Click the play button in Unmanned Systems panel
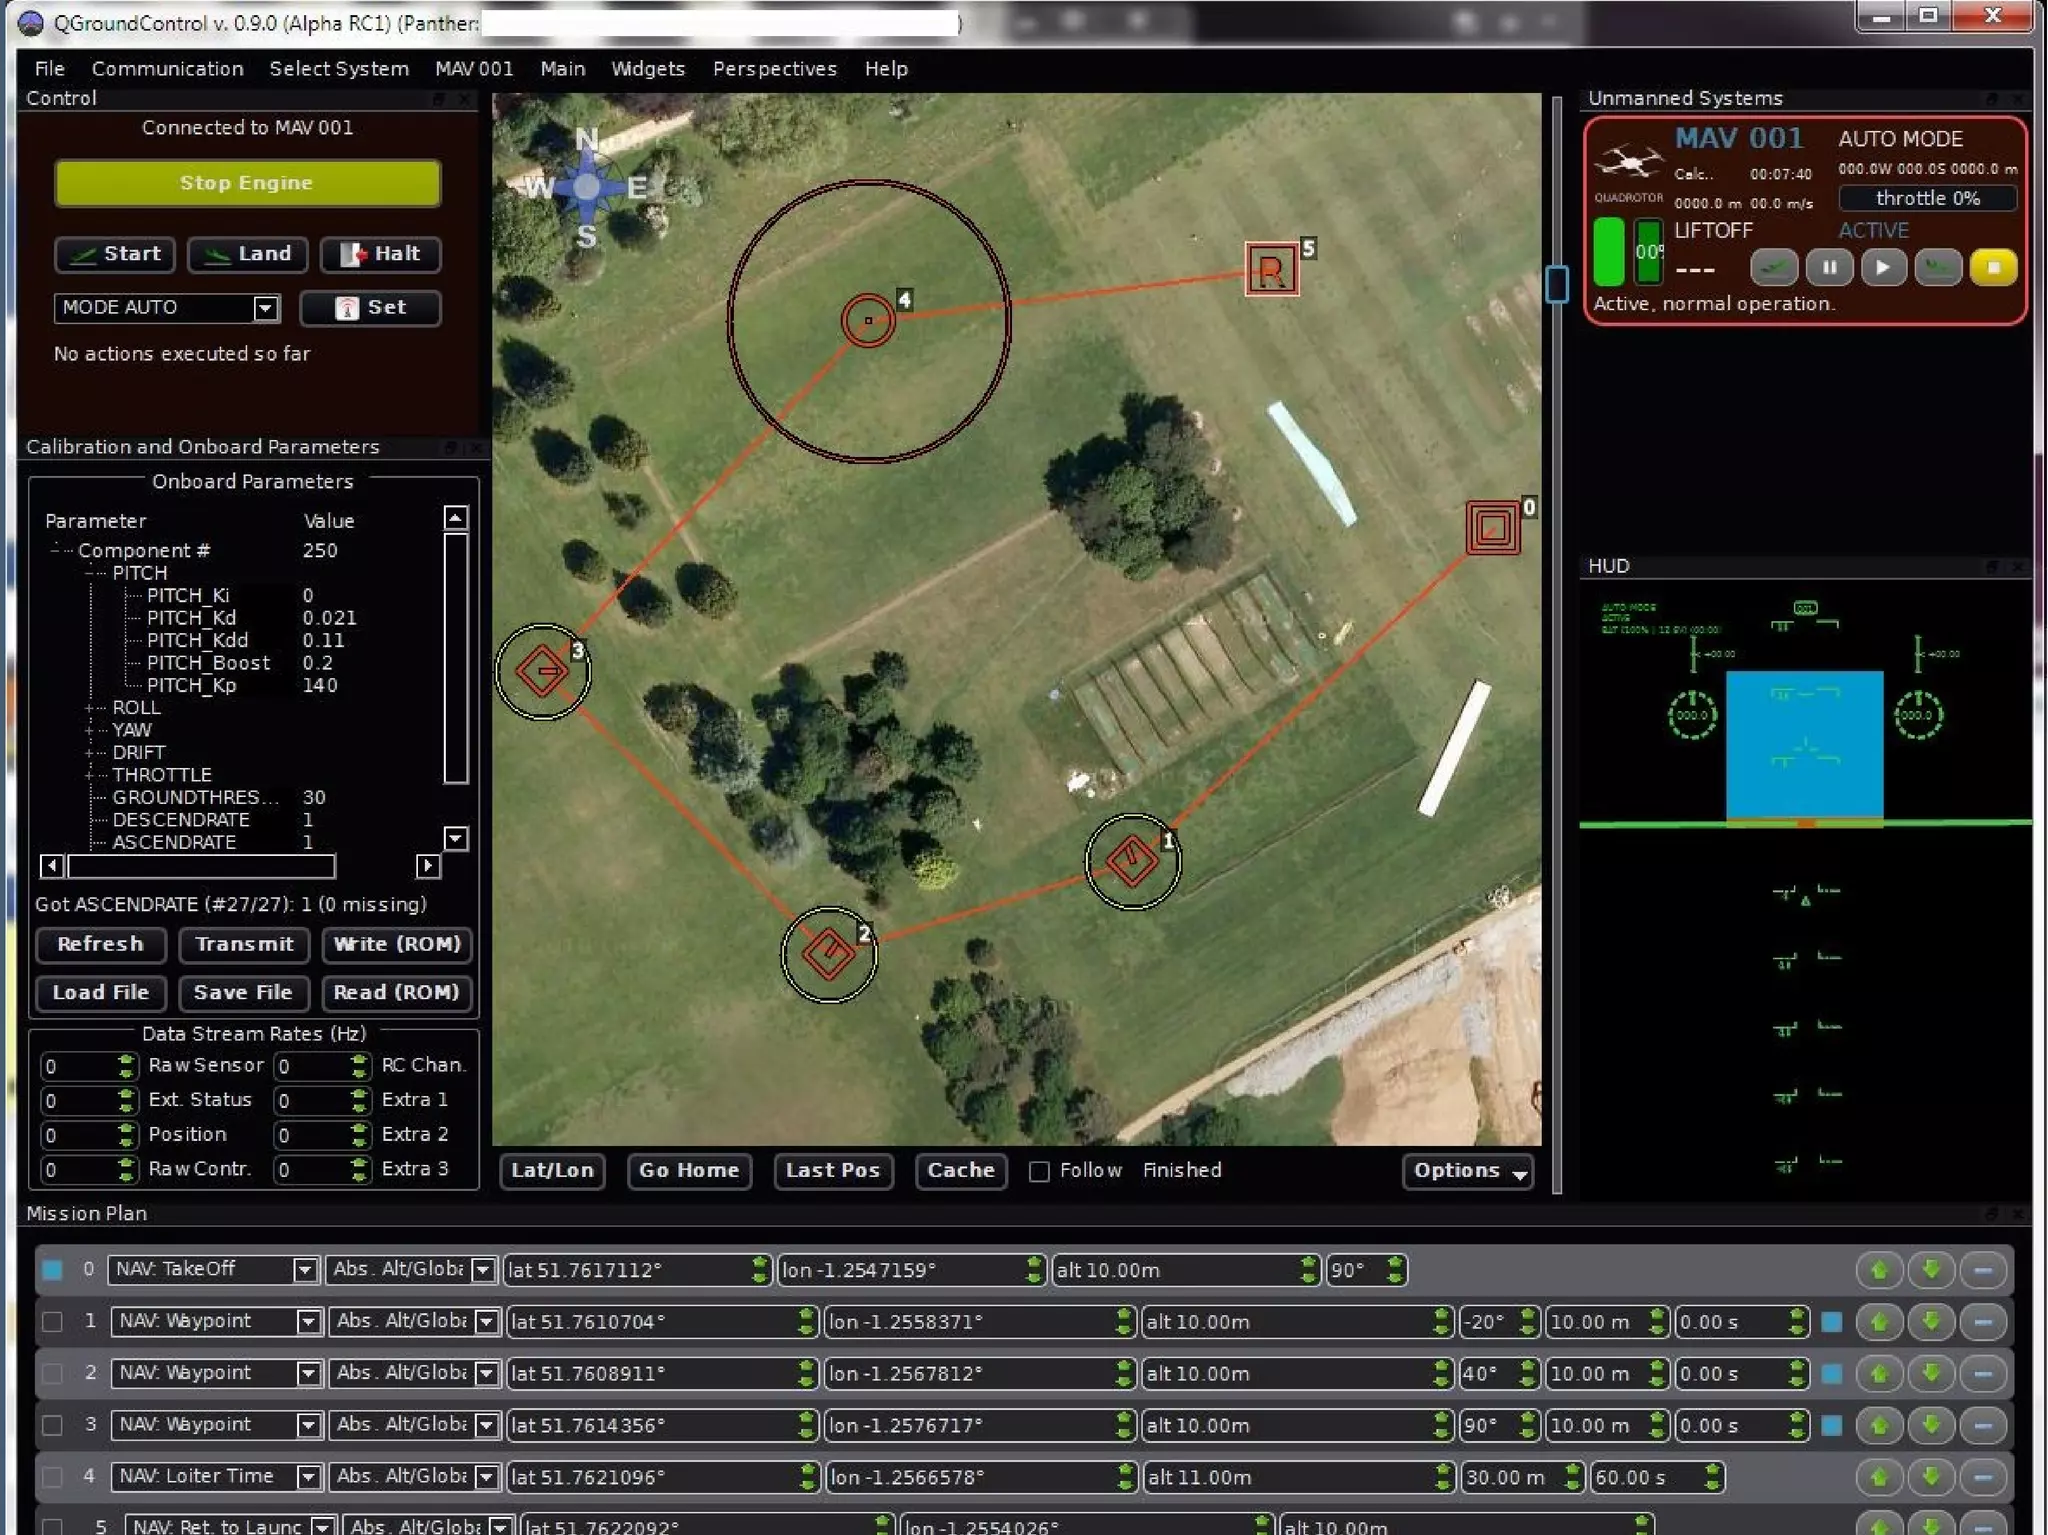 [1883, 268]
